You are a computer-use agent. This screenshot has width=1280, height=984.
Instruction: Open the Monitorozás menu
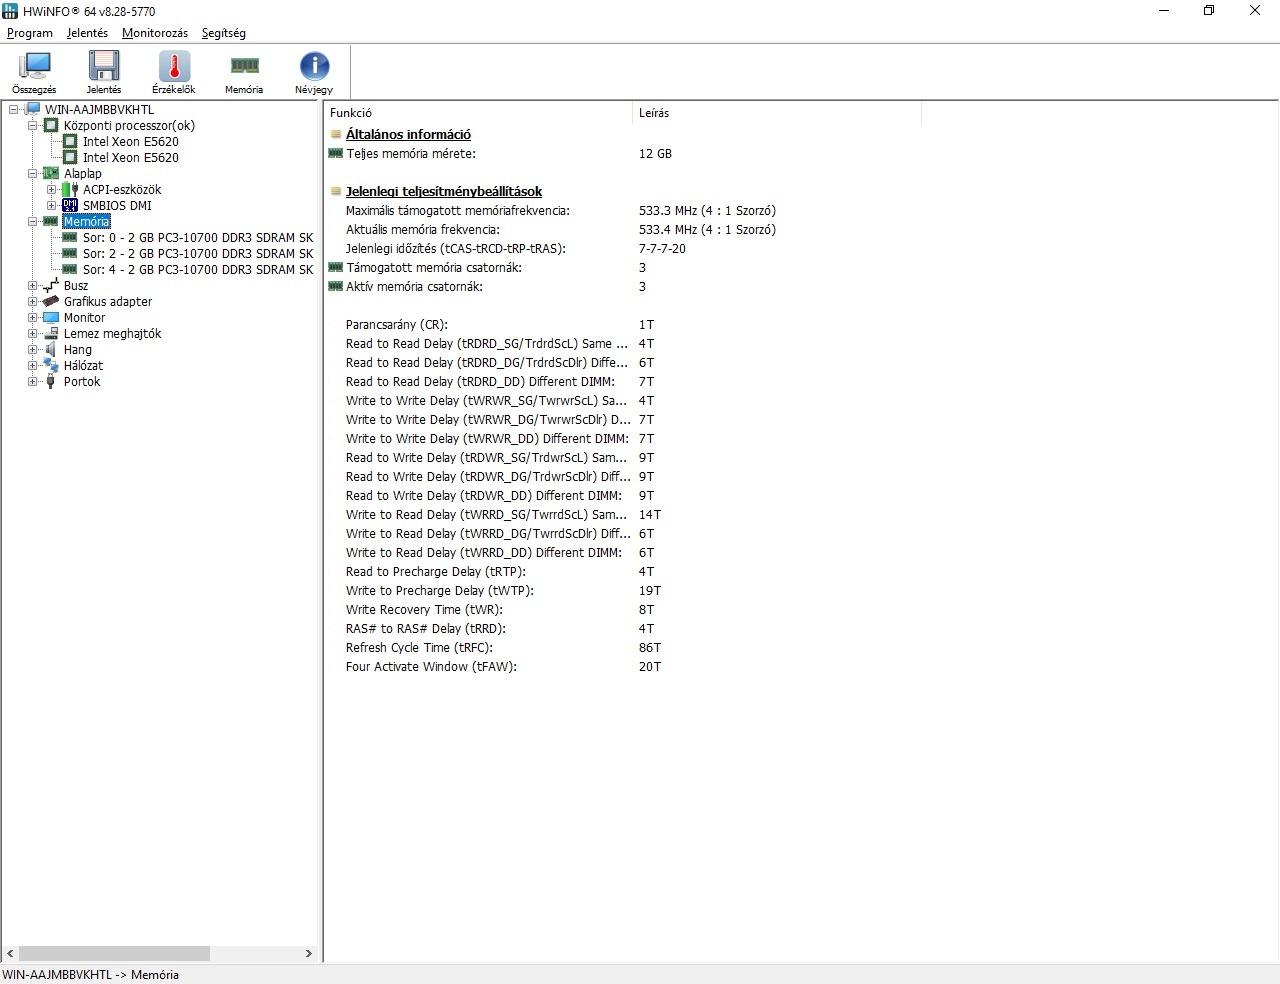[155, 33]
